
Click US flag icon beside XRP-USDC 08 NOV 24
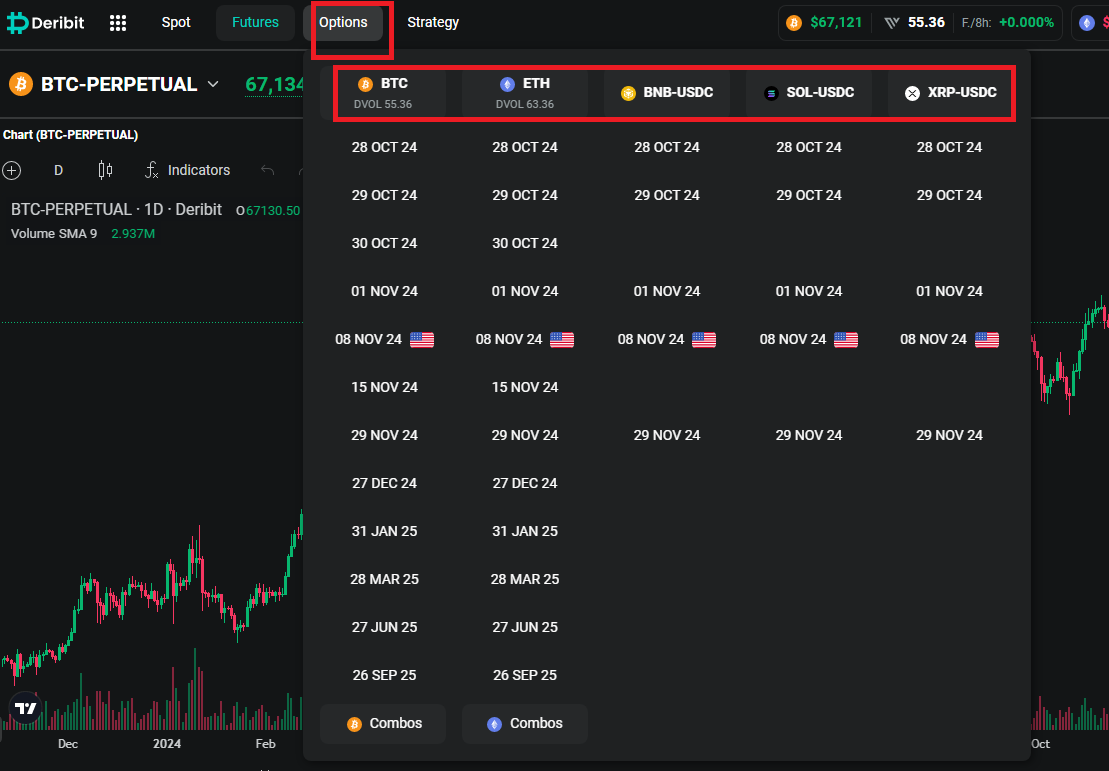987,340
